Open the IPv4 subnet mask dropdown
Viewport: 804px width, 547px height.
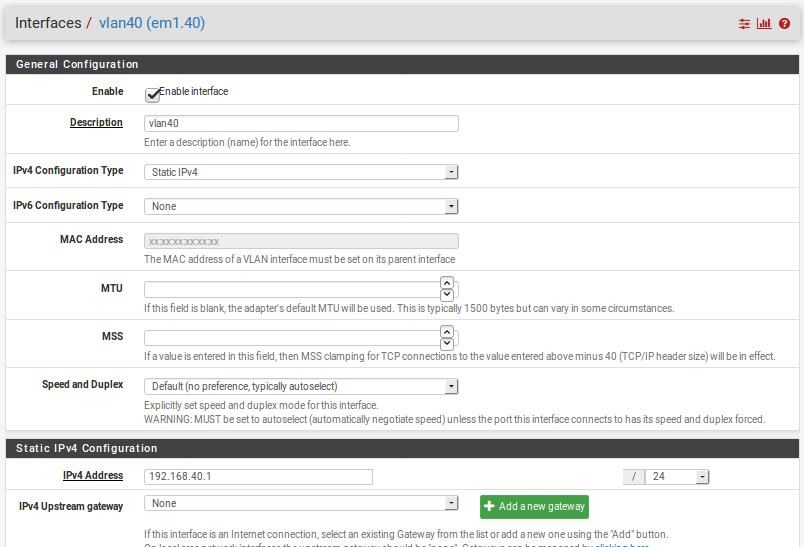point(677,477)
